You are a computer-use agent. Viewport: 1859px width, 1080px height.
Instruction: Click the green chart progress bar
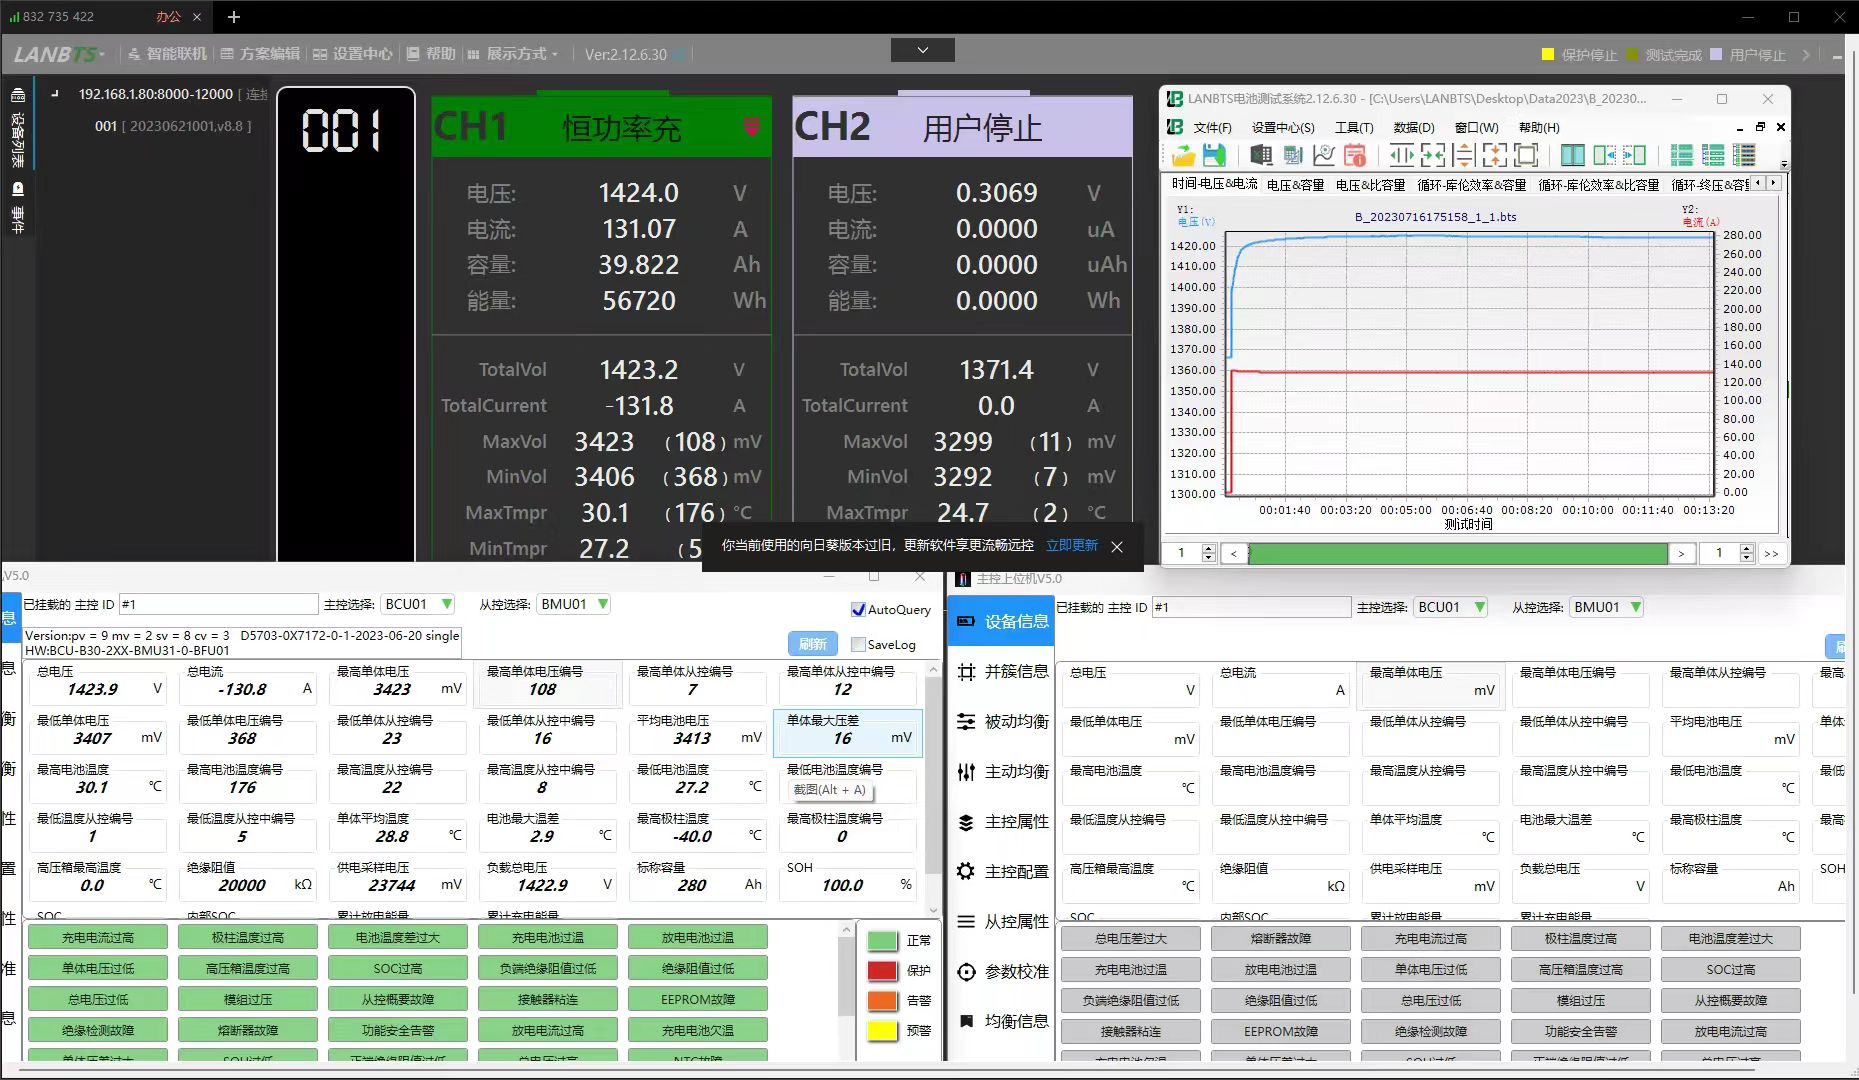click(x=1457, y=553)
